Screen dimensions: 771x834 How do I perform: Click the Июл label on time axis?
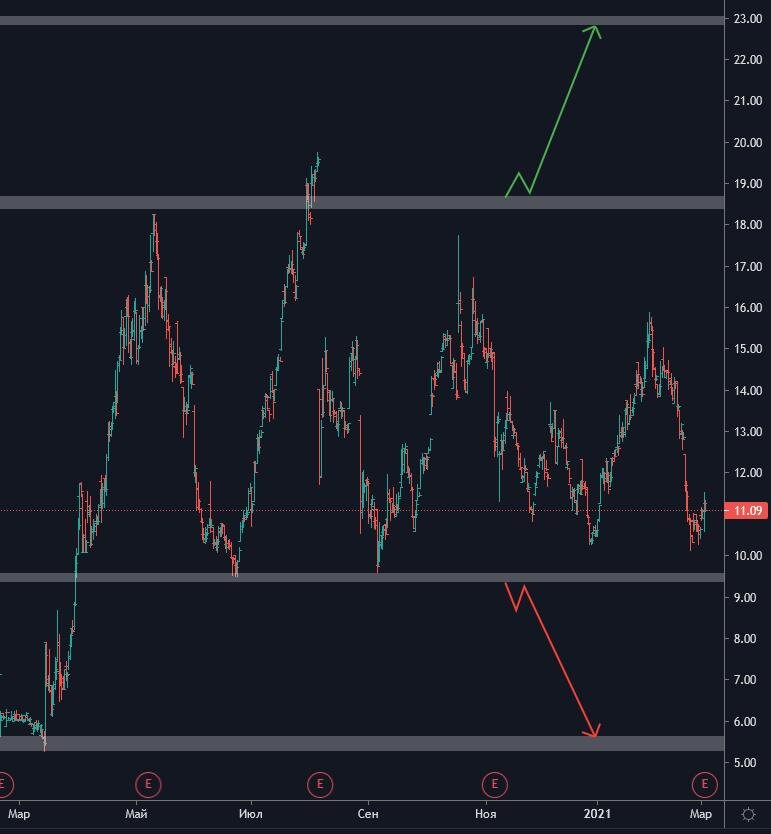(250, 814)
